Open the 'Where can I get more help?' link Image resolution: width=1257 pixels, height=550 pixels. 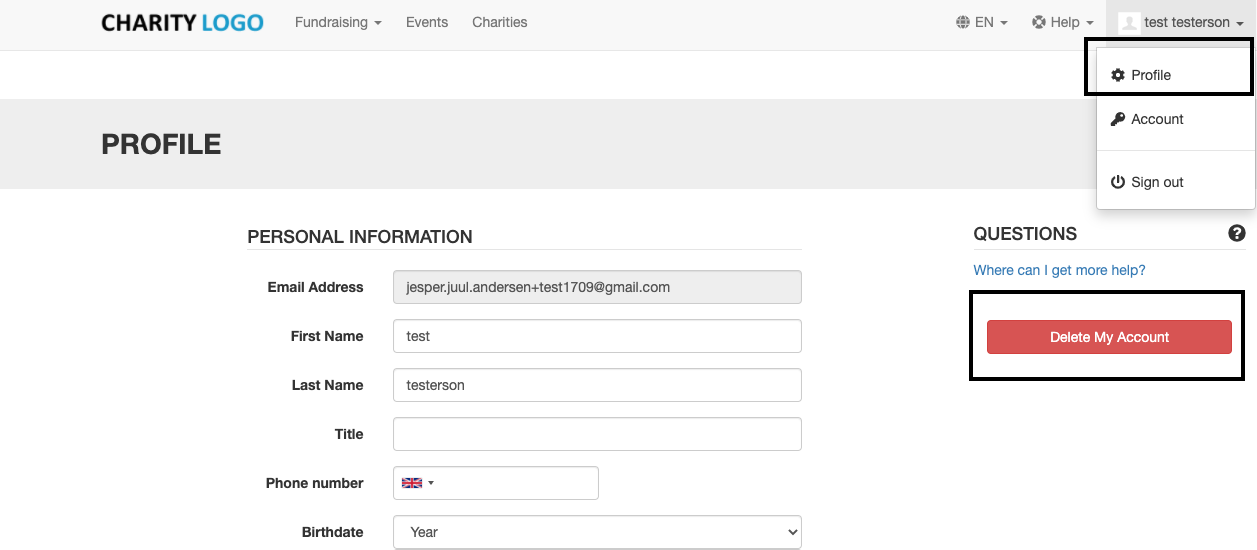[x=1059, y=270]
